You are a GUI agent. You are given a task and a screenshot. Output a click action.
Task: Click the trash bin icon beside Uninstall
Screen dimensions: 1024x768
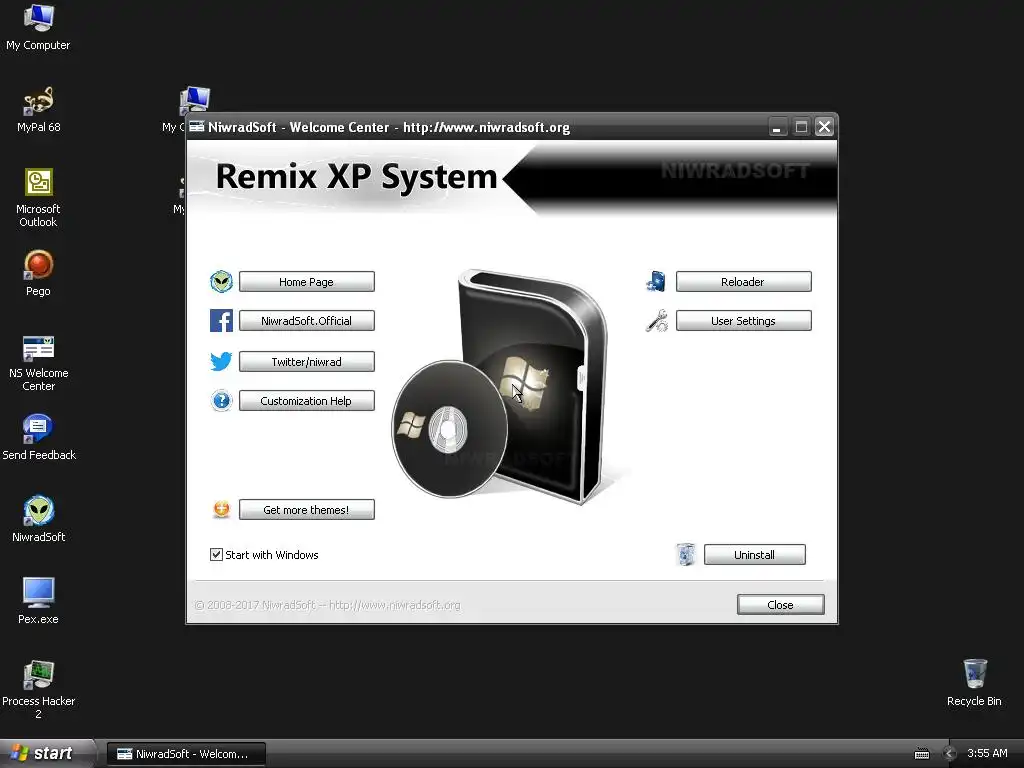click(686, 554)
